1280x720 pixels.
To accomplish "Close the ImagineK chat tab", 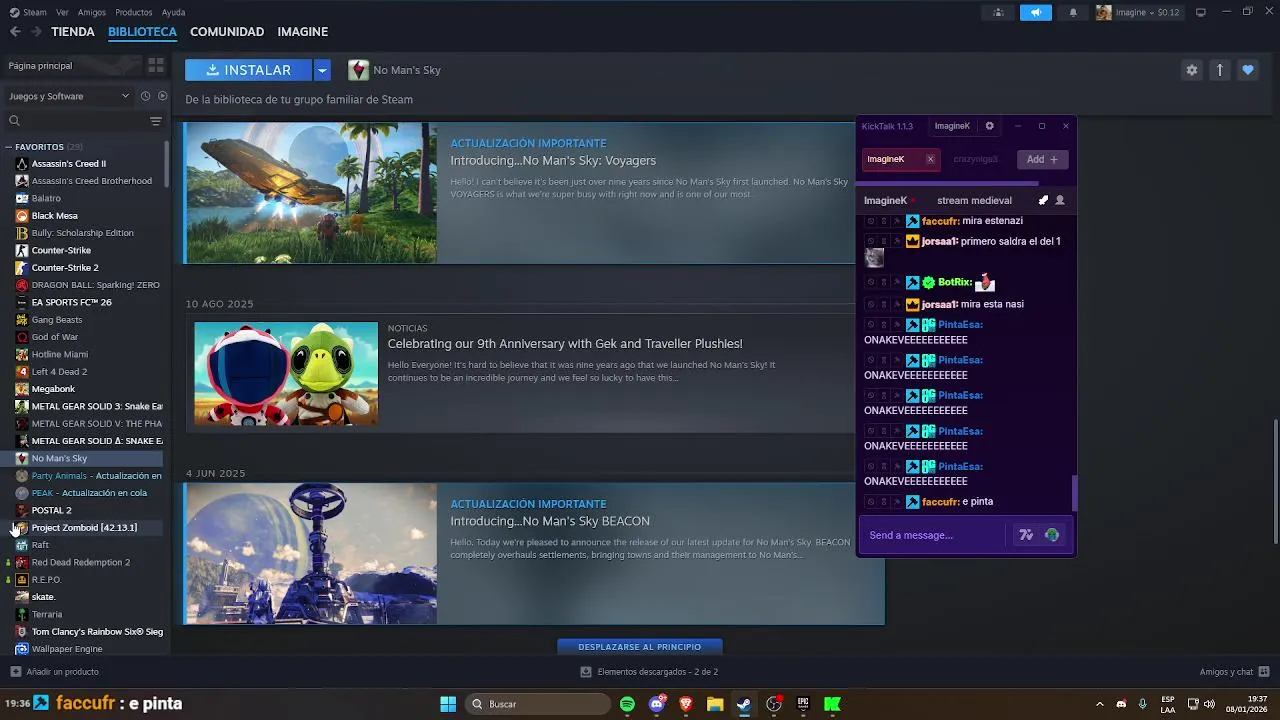I will tap(930, 159).
